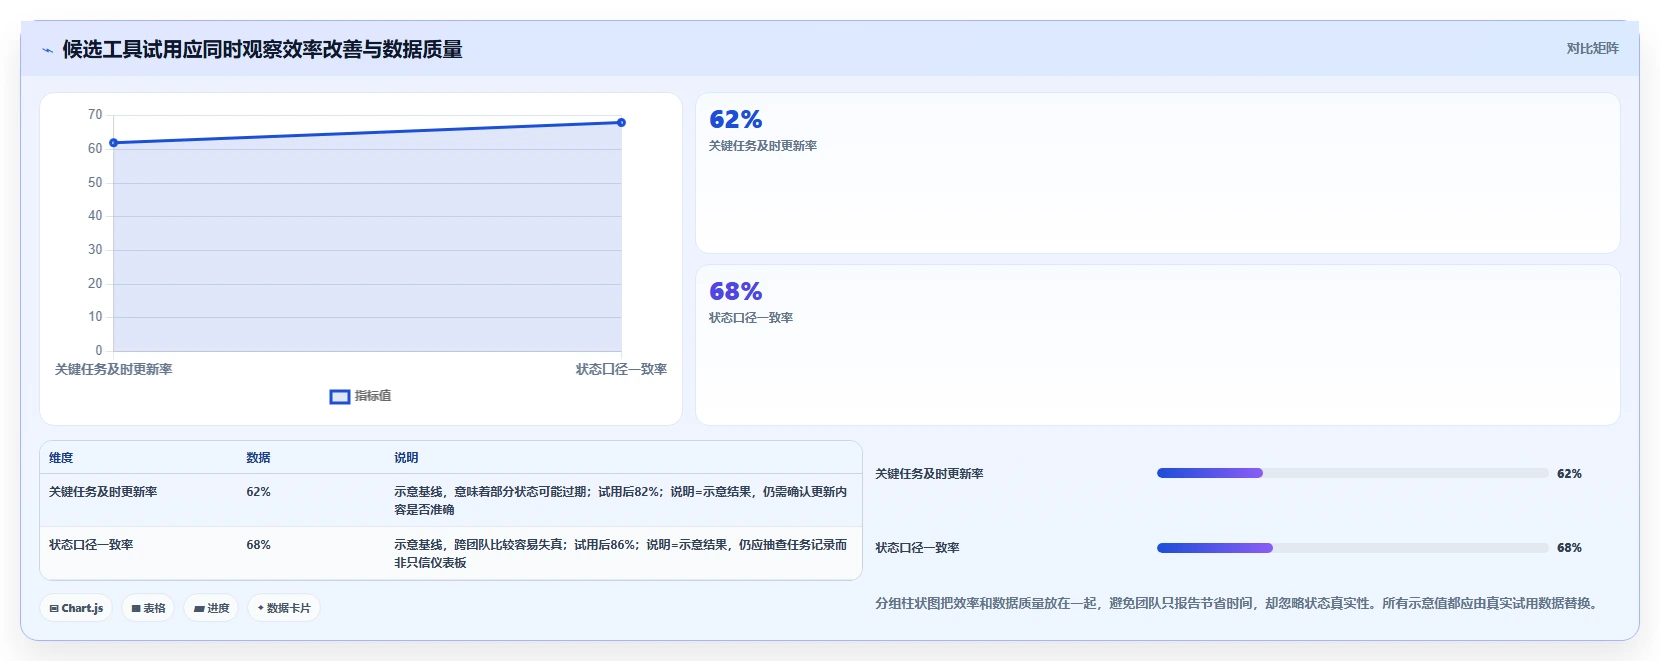Click the 进度 tag chip
Viewport: 1660px width, 661px height.
point(211,608)
